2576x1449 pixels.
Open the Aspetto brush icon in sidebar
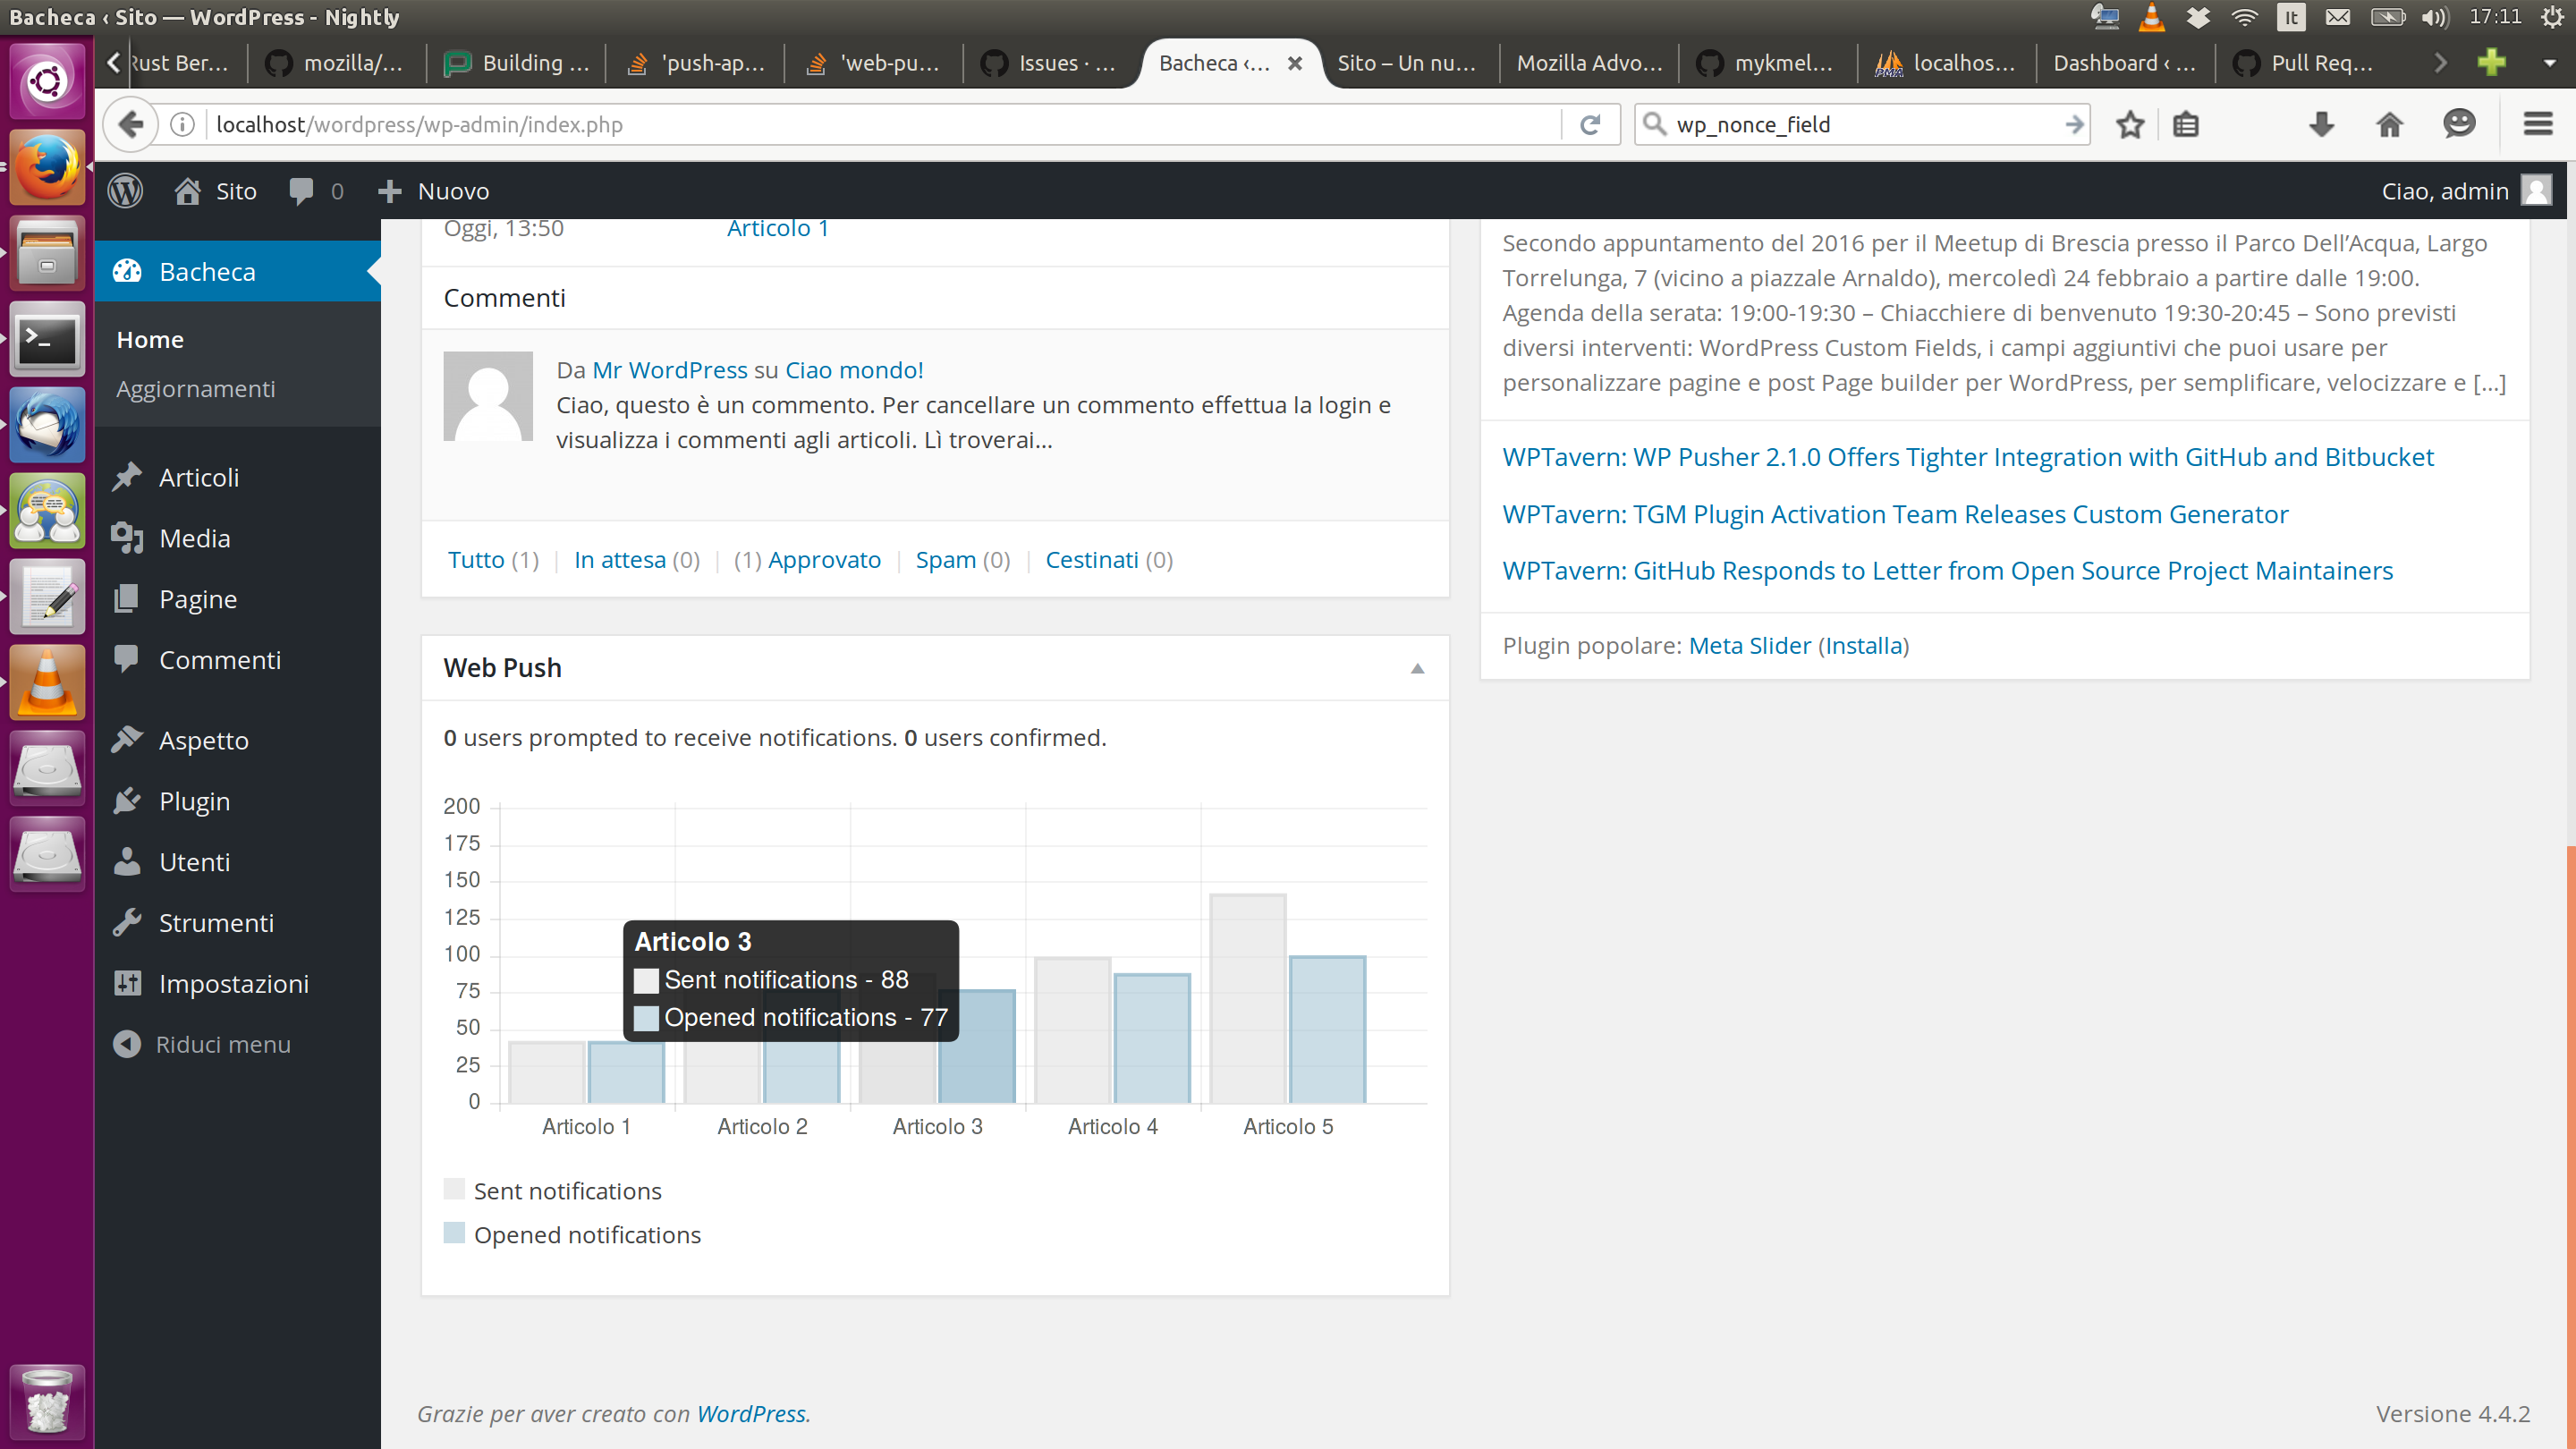tap(127, 740)
